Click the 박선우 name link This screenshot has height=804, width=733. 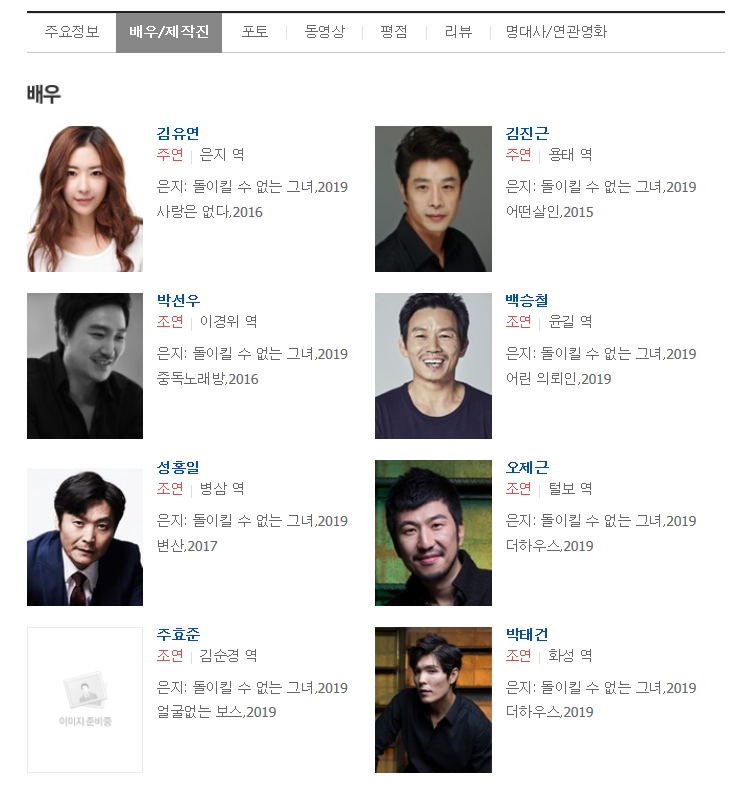(x=178, y=300)
